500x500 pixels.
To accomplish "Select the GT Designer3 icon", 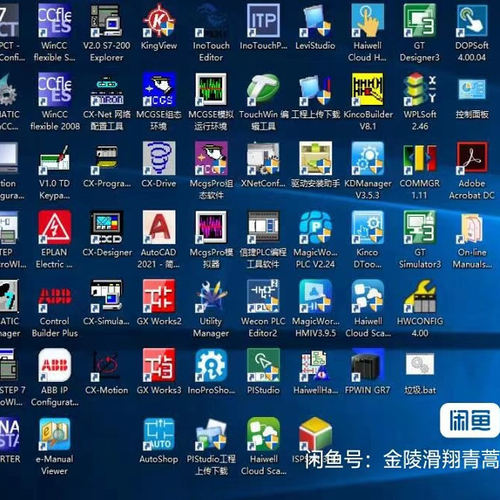I will pyautogui.click(x=420, y=21).
